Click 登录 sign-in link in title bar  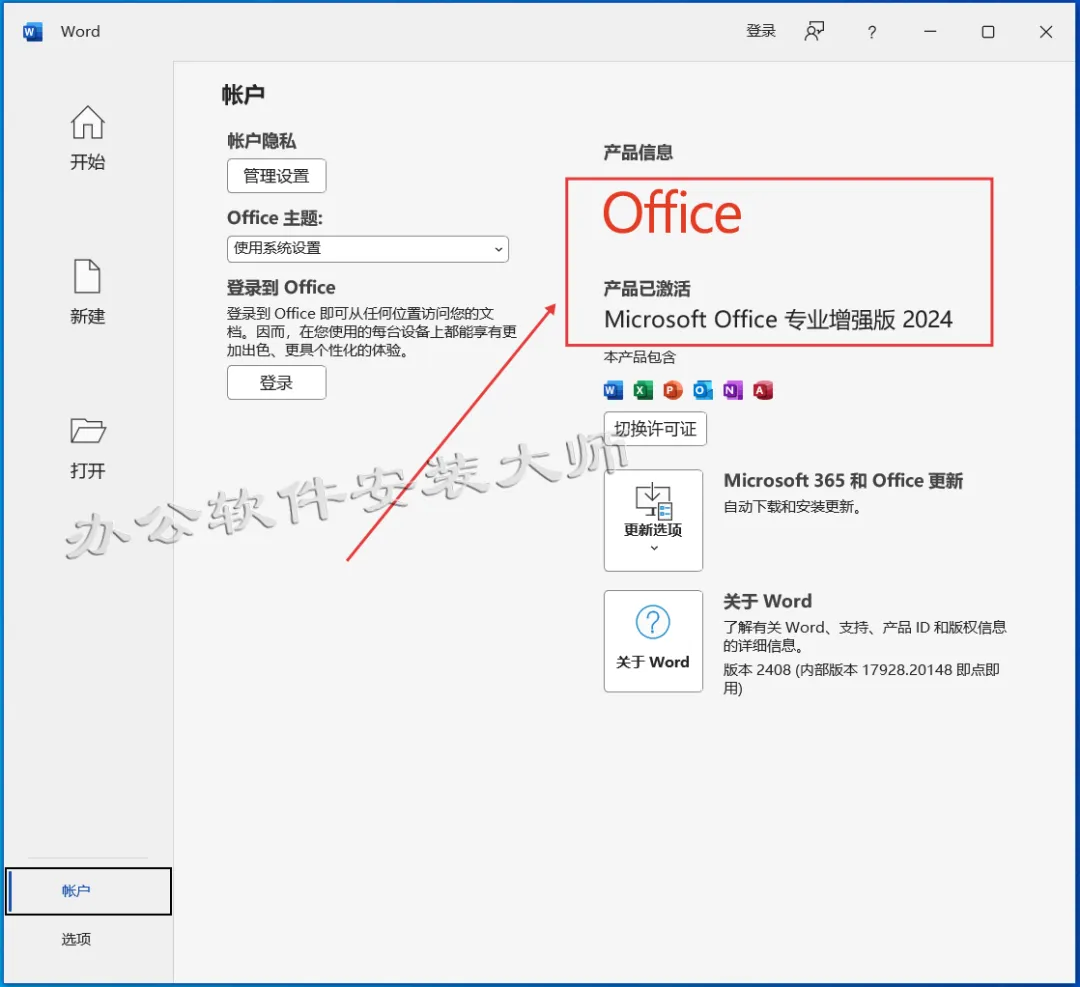(x=760, y=31)
